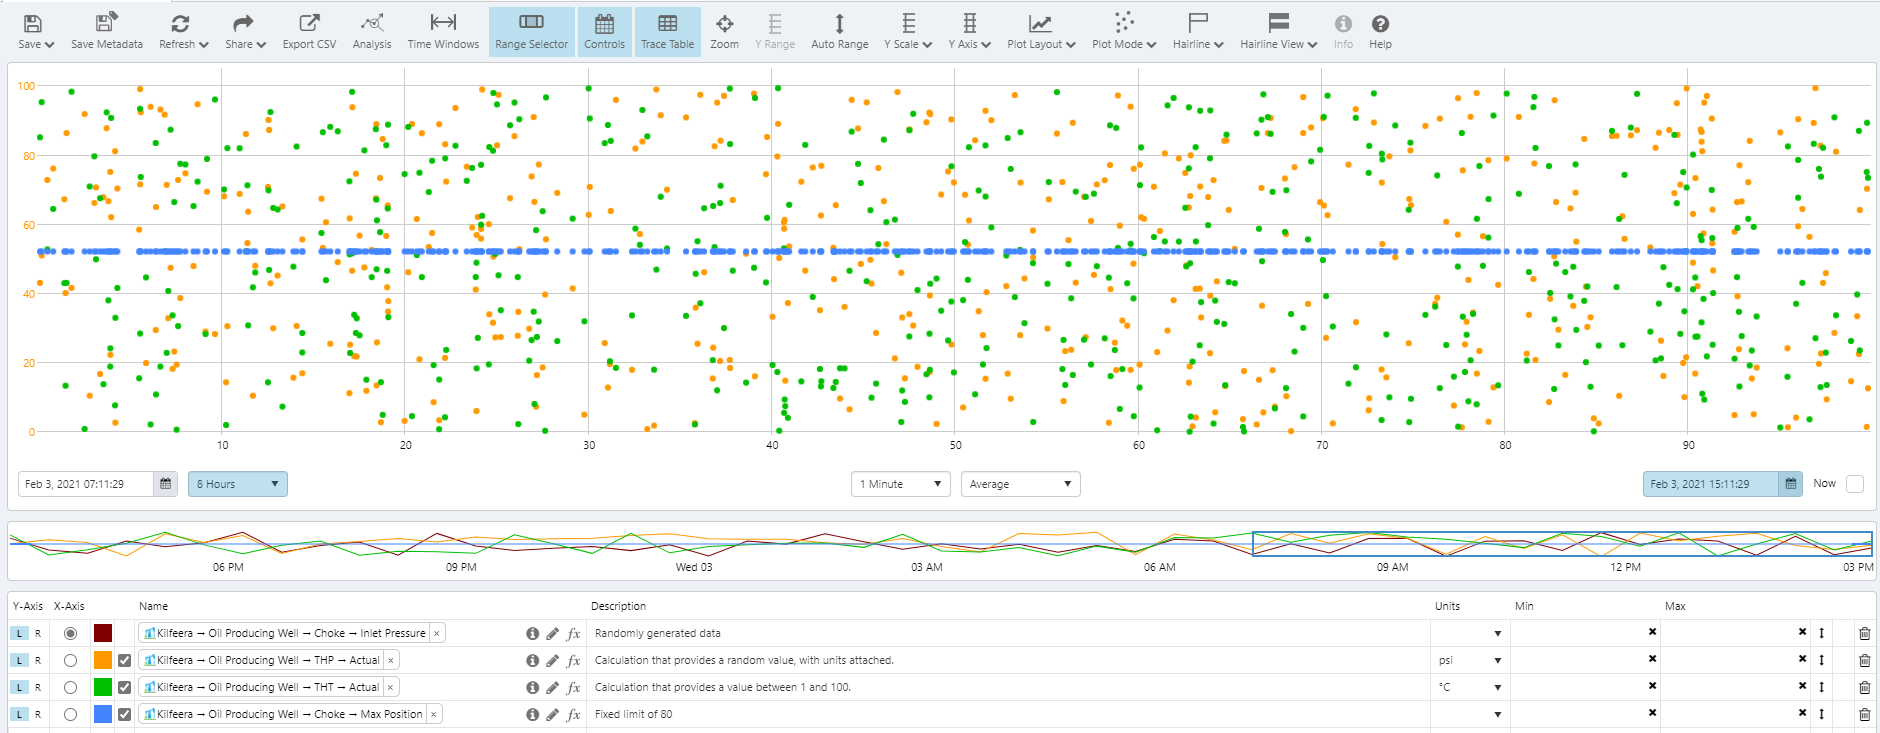Enable the Now checkbox
This screenshot has height=733, width=1880.
(x=1855, y=484)
